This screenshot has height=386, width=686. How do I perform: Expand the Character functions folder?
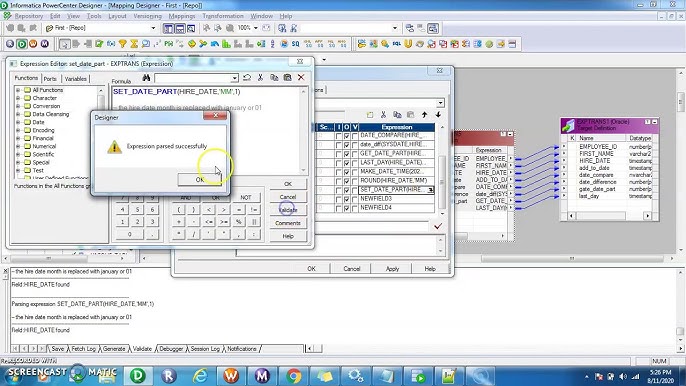click(18, 98)
